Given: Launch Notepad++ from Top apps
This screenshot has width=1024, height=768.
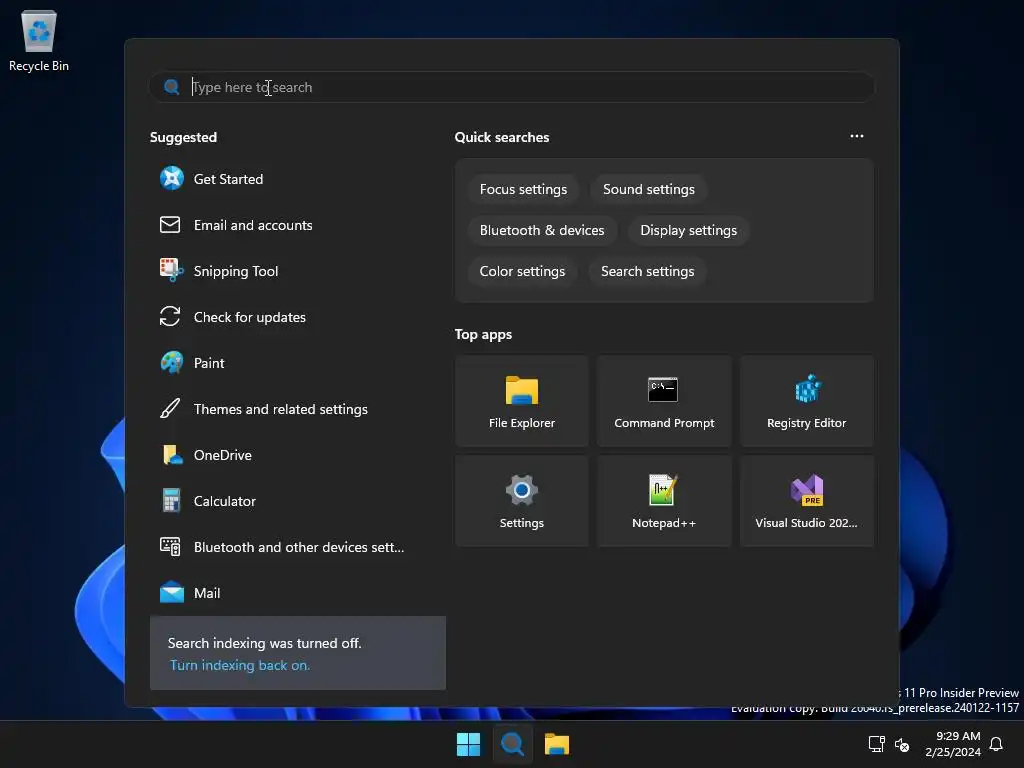Looking at the screenshot, I should [664, 501].
